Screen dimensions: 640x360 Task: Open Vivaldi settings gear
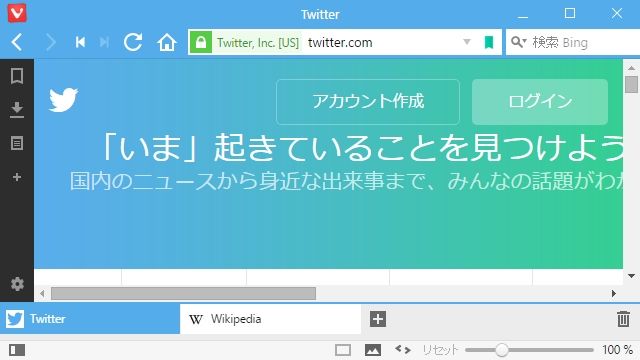point(17,284)
